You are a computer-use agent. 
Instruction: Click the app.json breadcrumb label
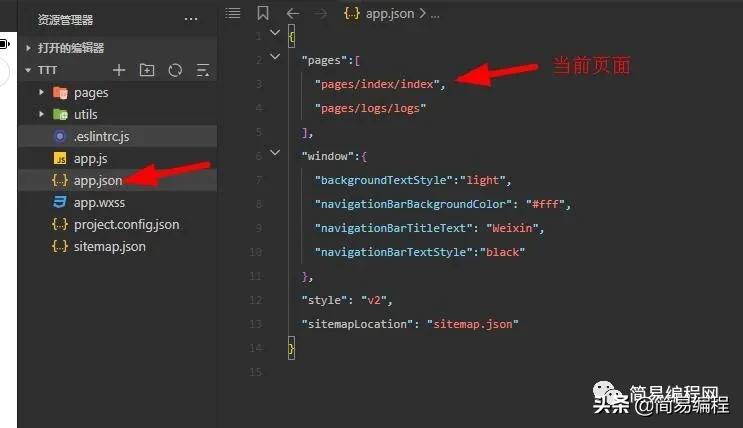[x=390, y=14]
